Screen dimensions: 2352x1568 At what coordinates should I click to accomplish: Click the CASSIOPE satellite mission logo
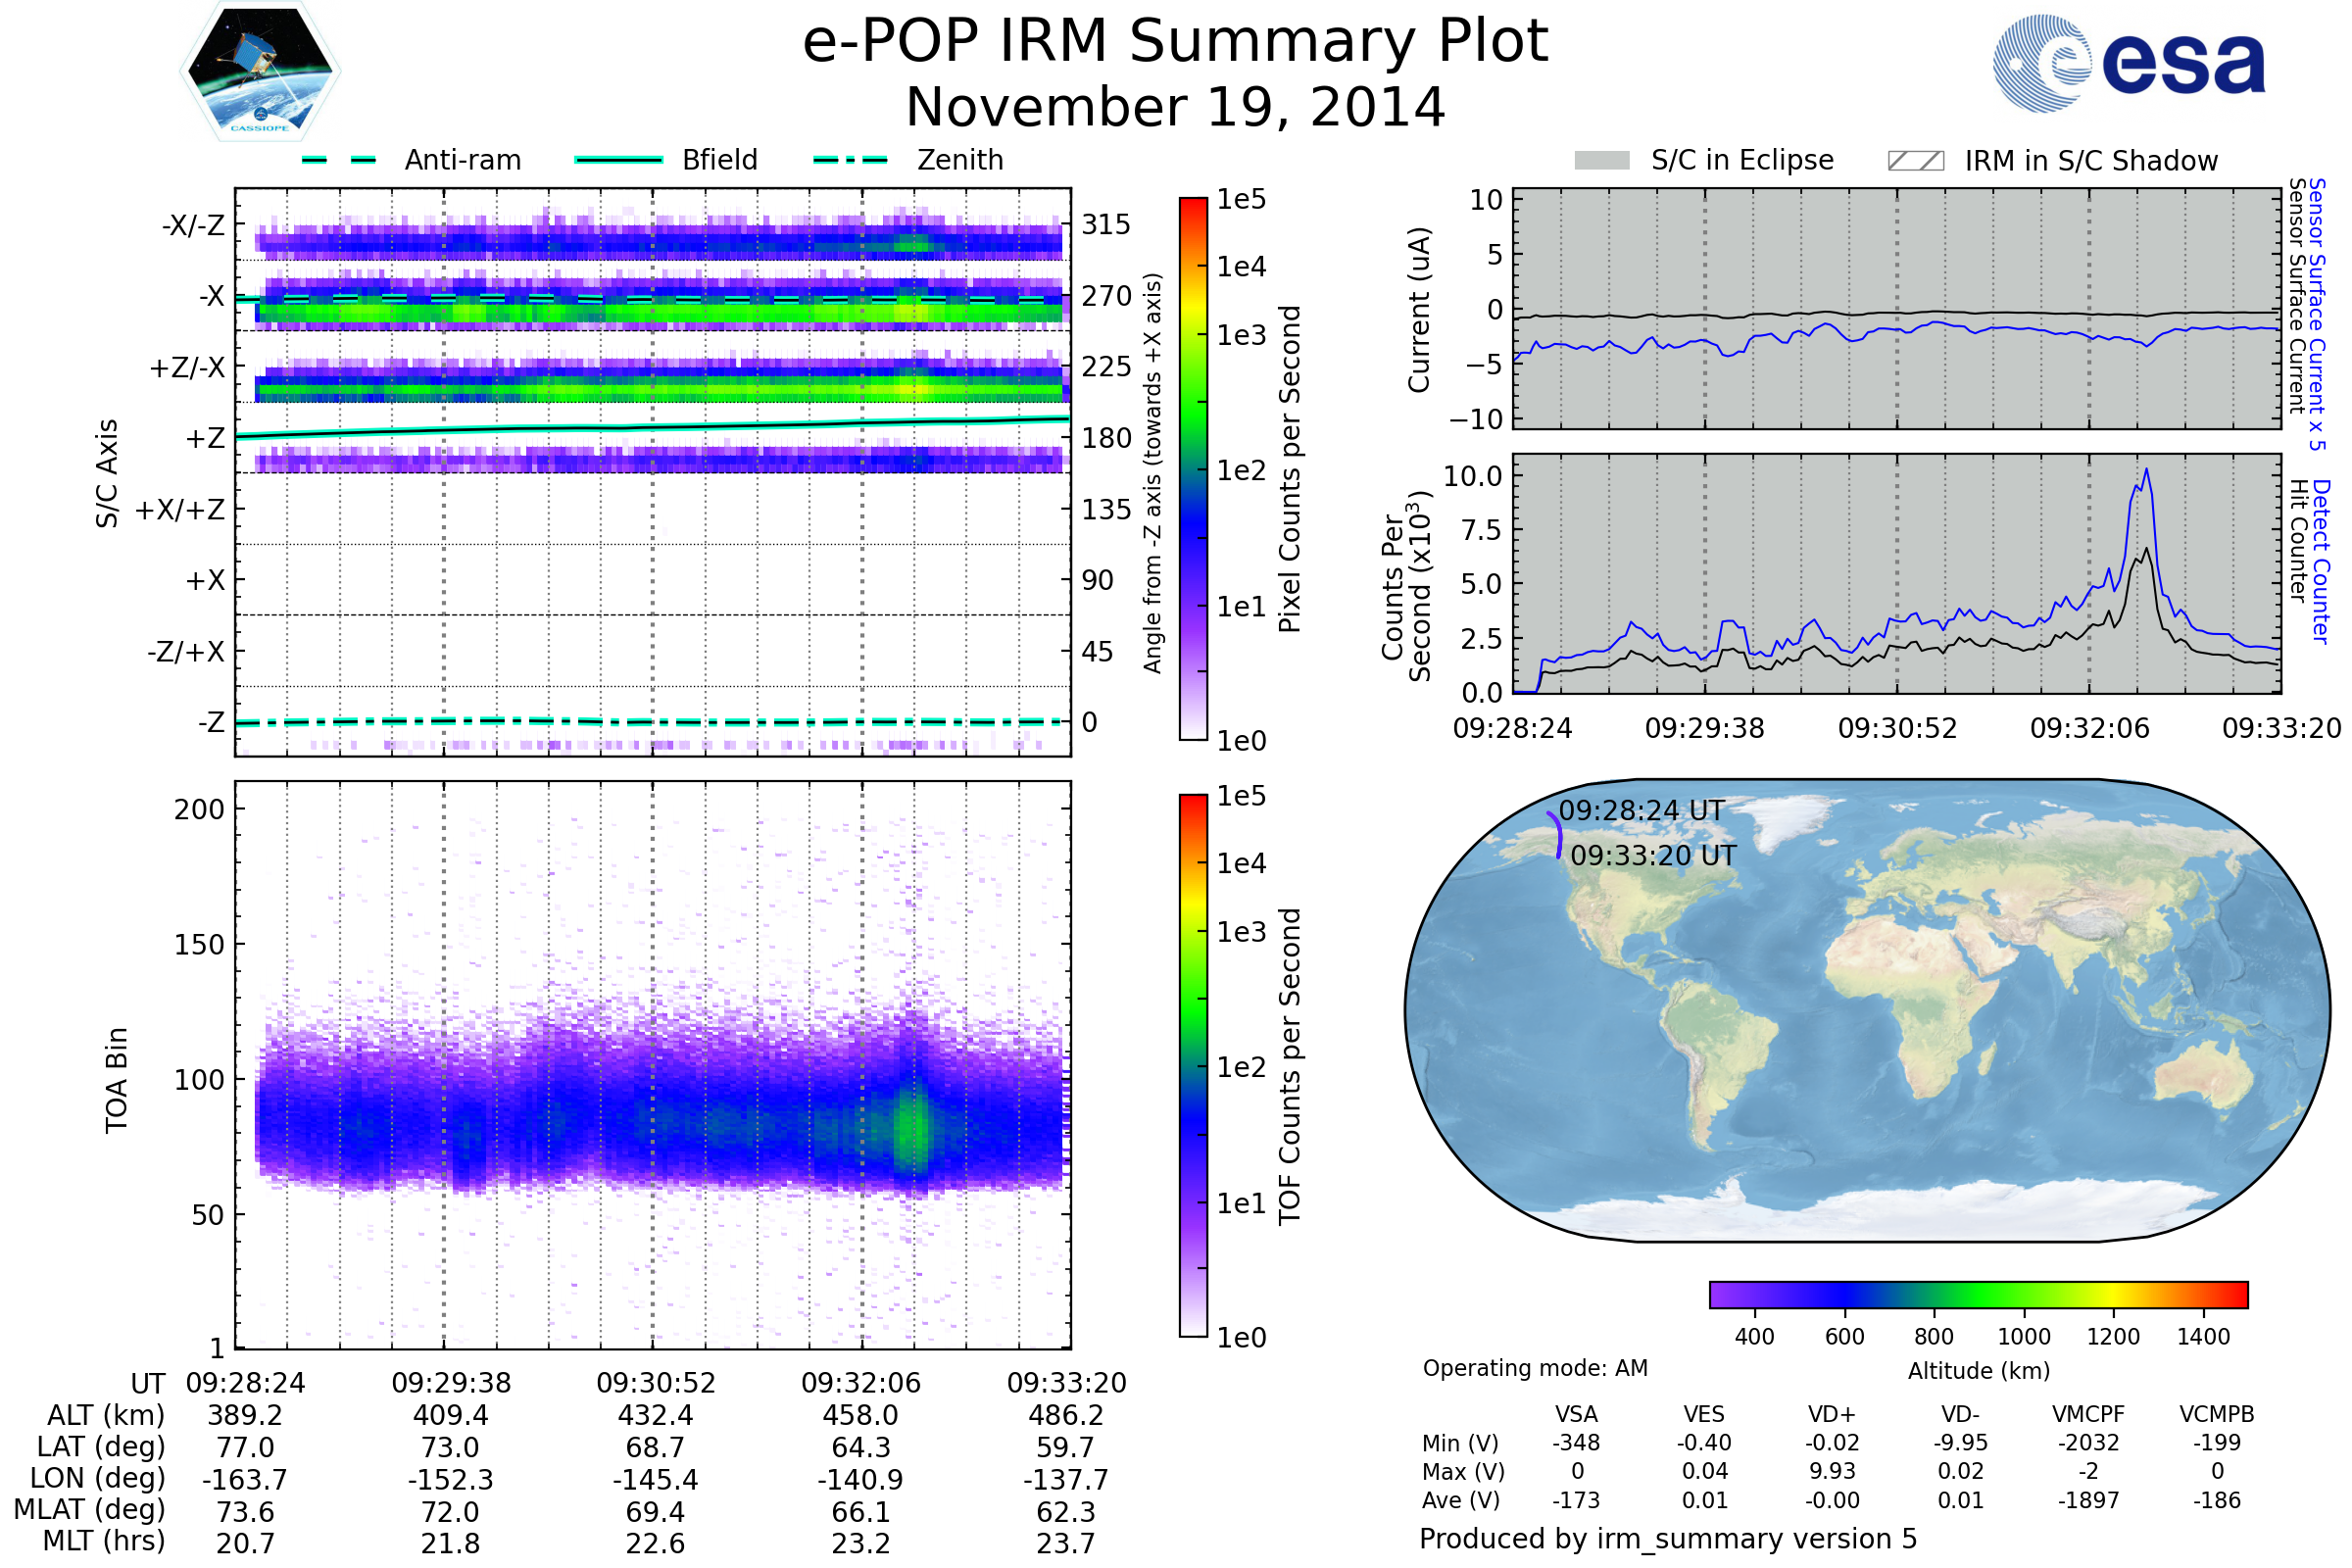pyautogui.click(x=260, y=72)
